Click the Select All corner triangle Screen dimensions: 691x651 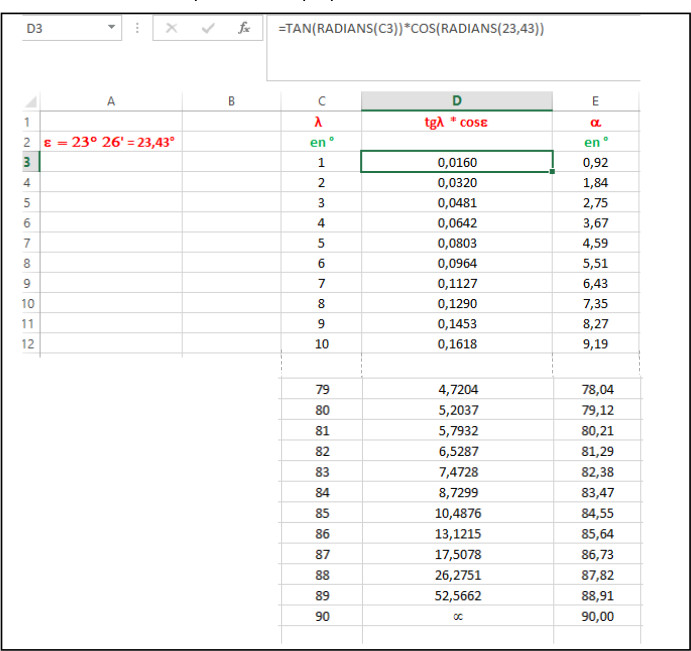[30, 101]
